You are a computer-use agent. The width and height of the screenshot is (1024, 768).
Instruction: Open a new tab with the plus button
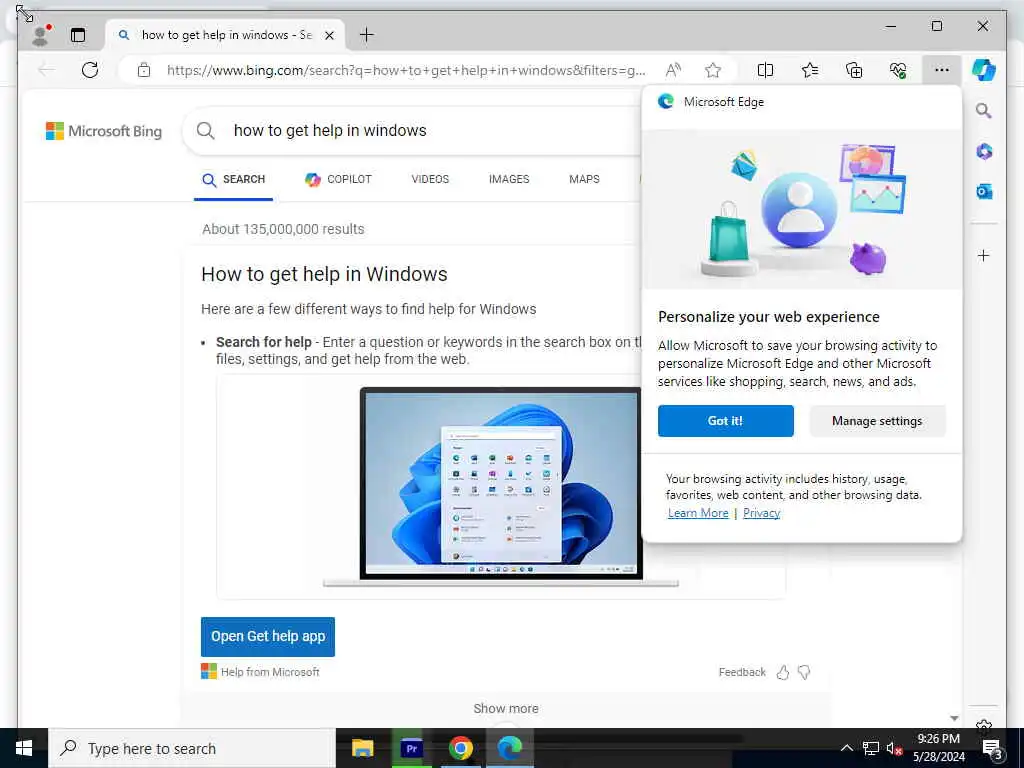367,35
